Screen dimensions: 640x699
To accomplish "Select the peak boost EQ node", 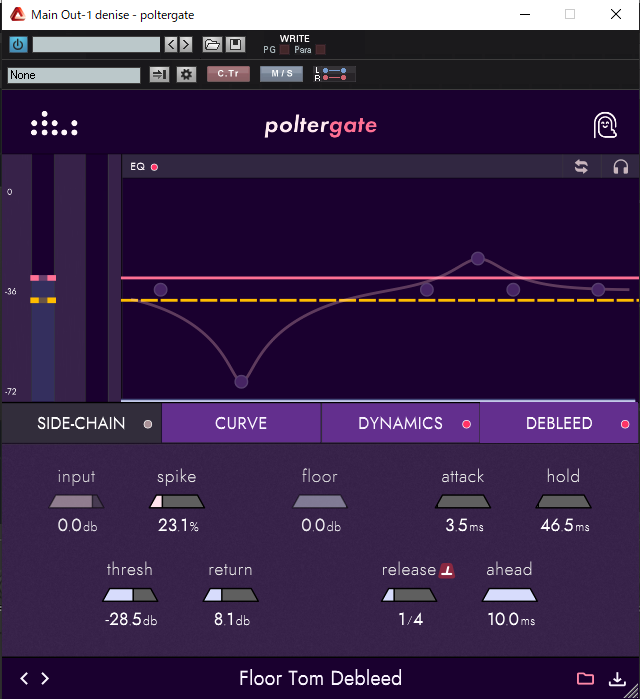I will click(x=478, y=259).
